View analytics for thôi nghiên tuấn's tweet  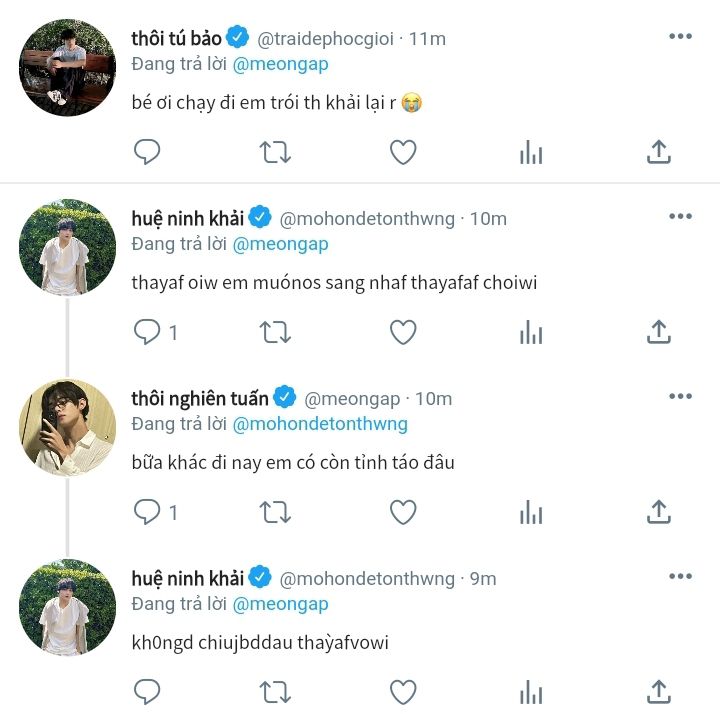pyautogui.click(x=531, y=512)
